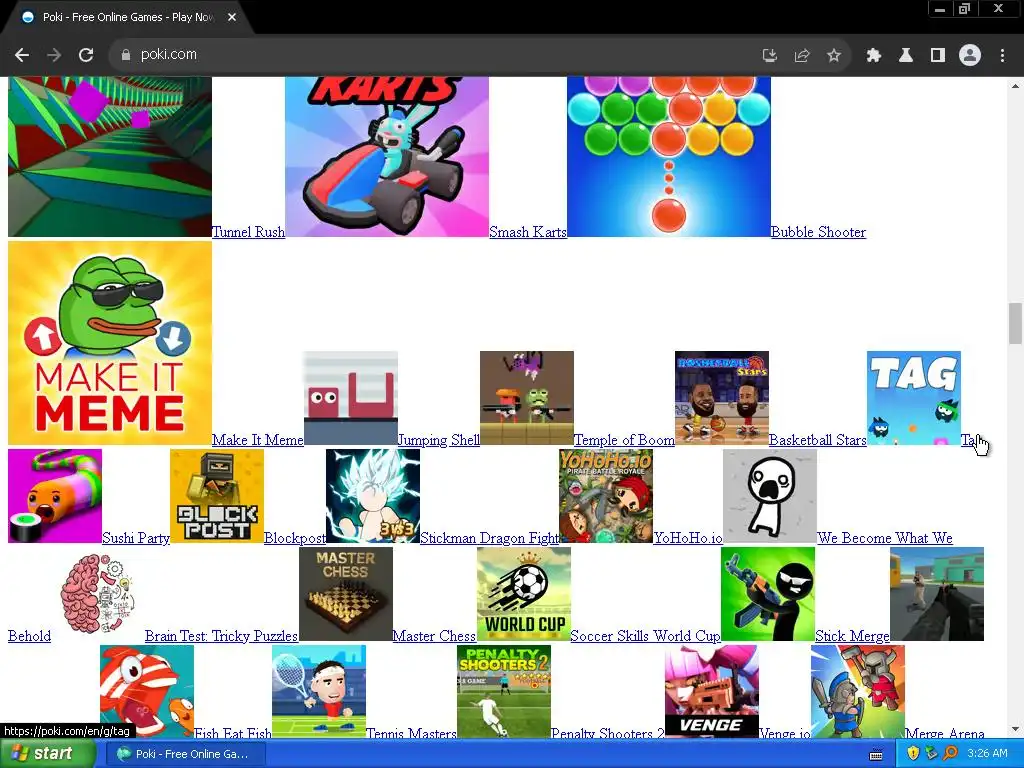Open the Chrome three-dot menu
The width and height of the screenshot is (1024, 768).
pos(1002,56)
